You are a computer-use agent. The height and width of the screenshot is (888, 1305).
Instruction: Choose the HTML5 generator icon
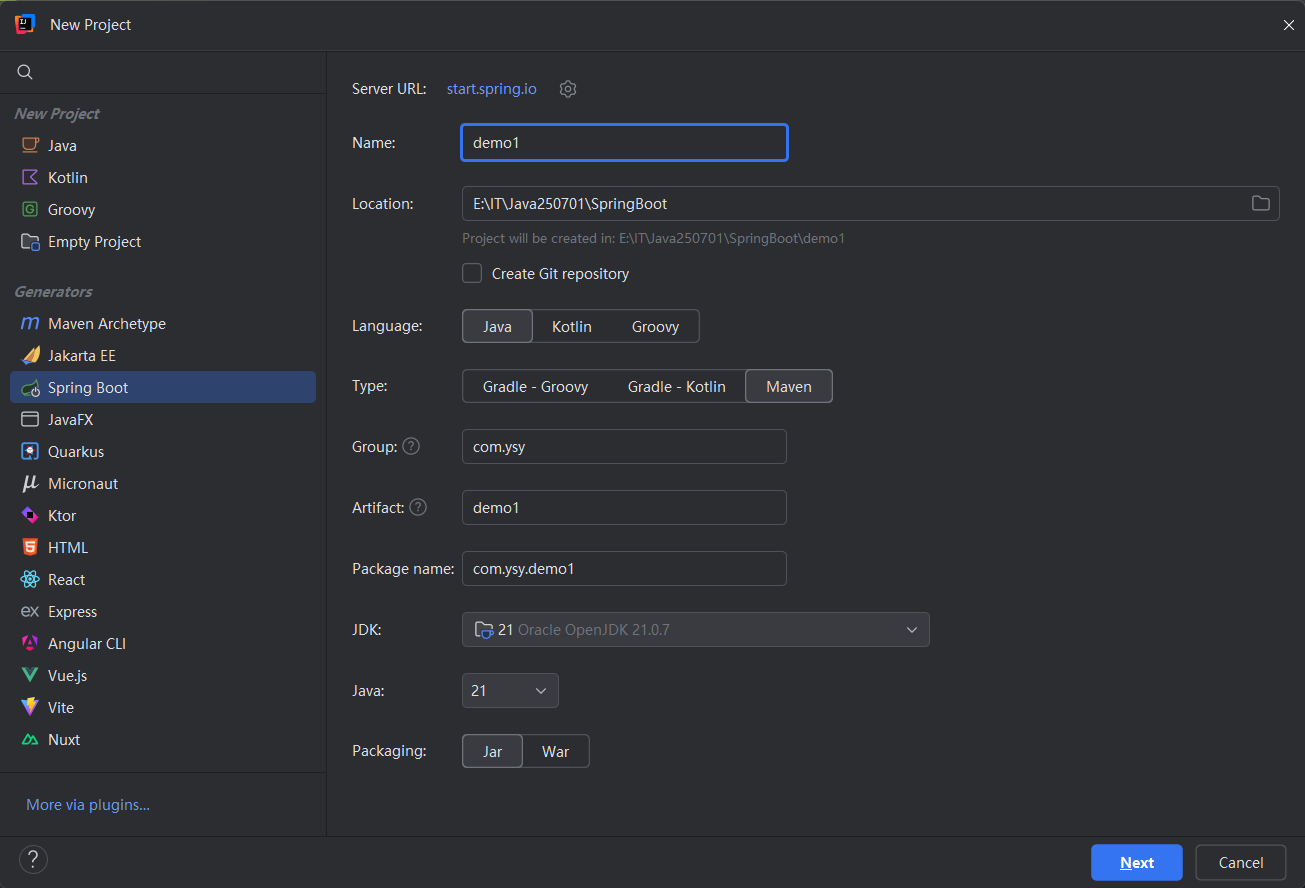point(30,547)
